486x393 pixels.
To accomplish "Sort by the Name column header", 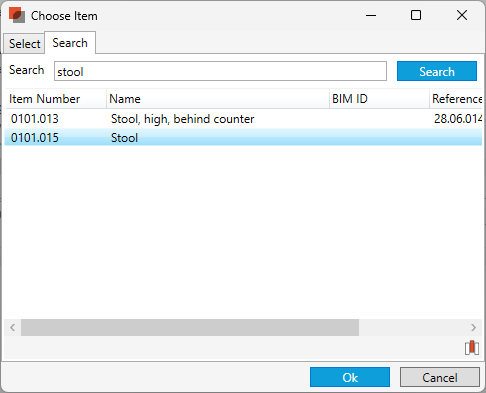I will tap(218, 99).
